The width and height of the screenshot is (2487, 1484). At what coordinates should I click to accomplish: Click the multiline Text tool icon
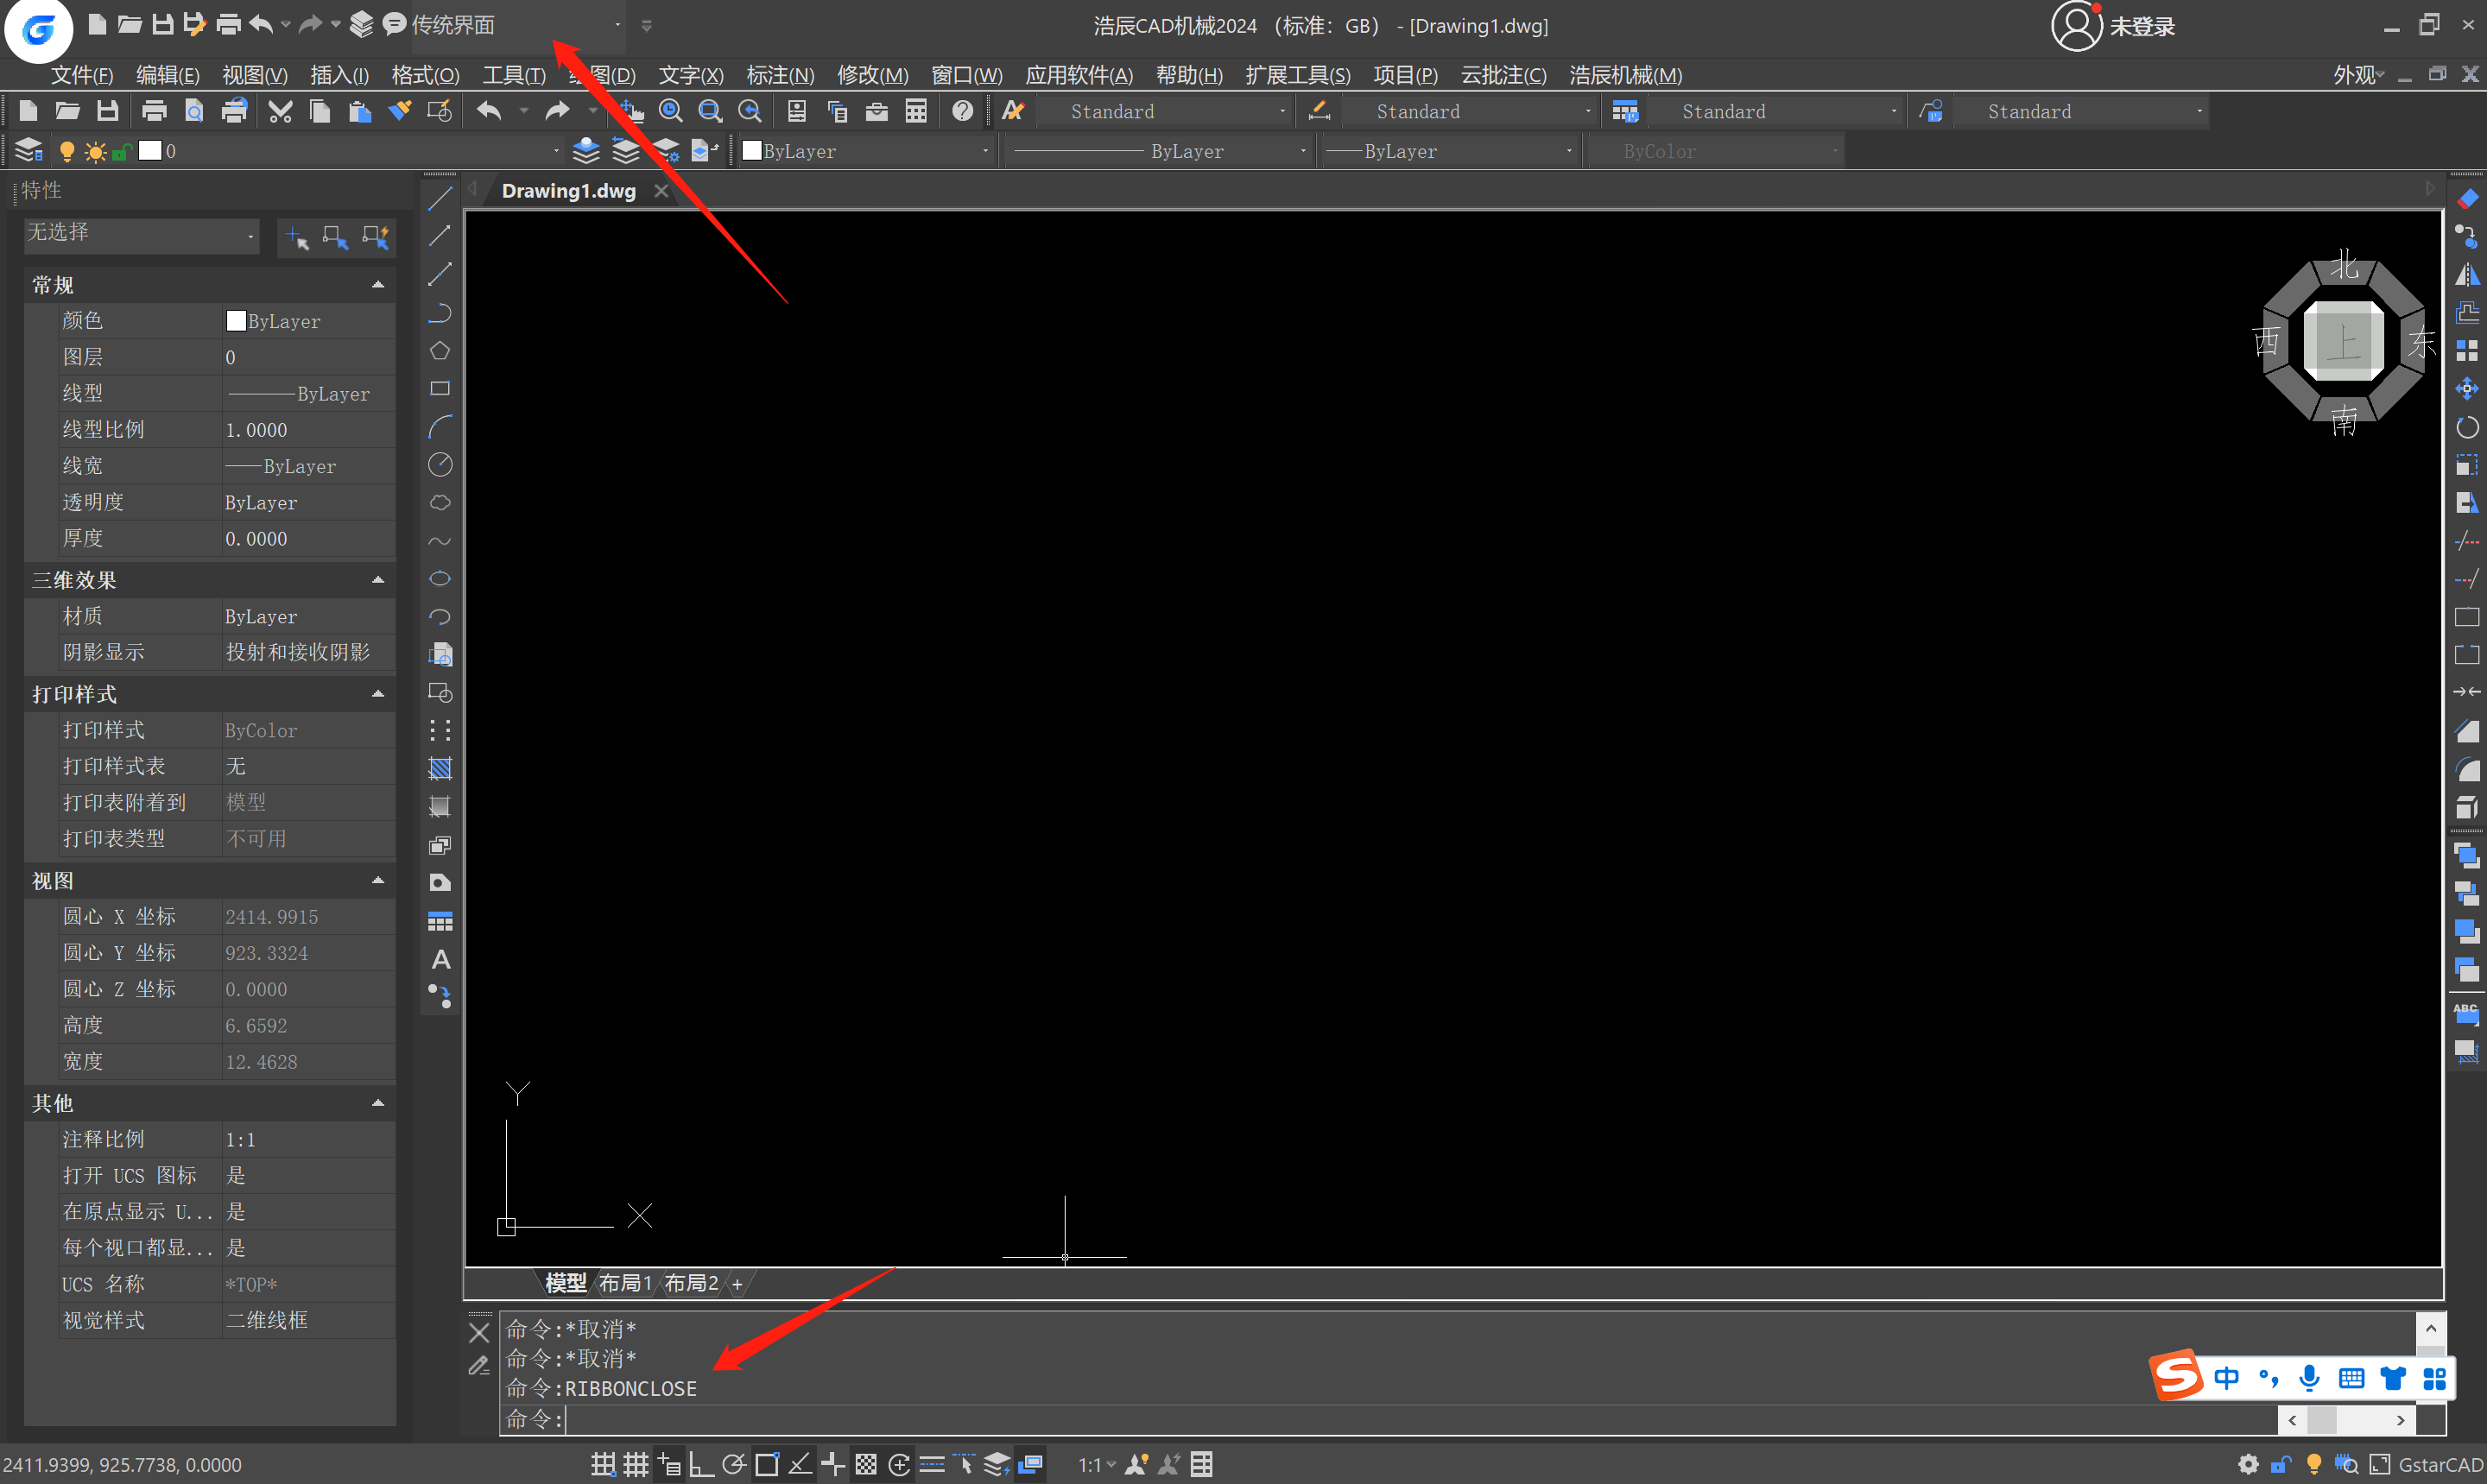[x=440, y=960]
